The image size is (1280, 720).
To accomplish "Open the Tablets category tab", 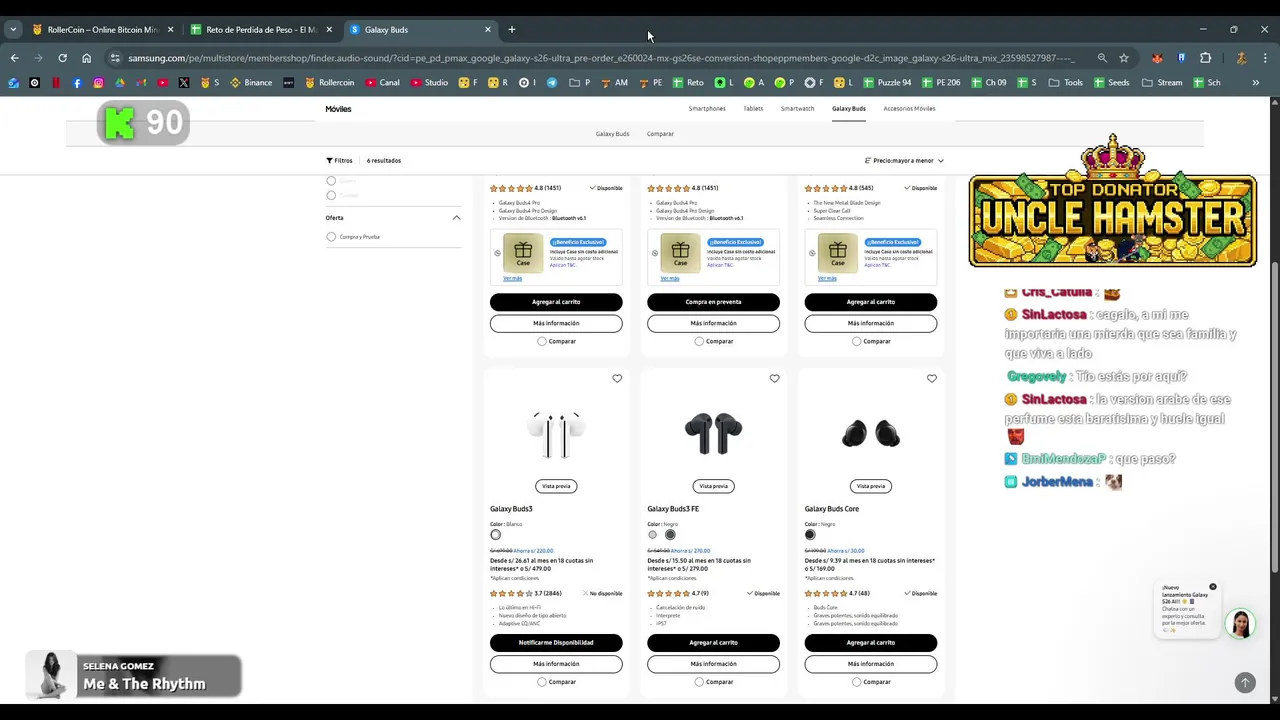I will (753, 108).
